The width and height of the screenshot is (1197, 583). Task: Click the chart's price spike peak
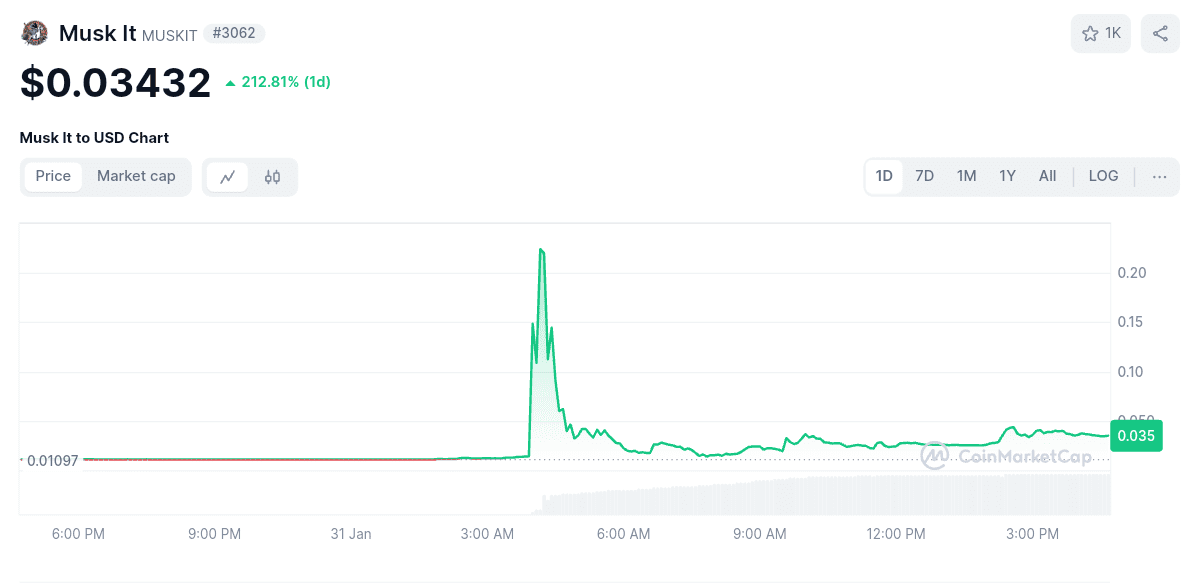point(542,250)
